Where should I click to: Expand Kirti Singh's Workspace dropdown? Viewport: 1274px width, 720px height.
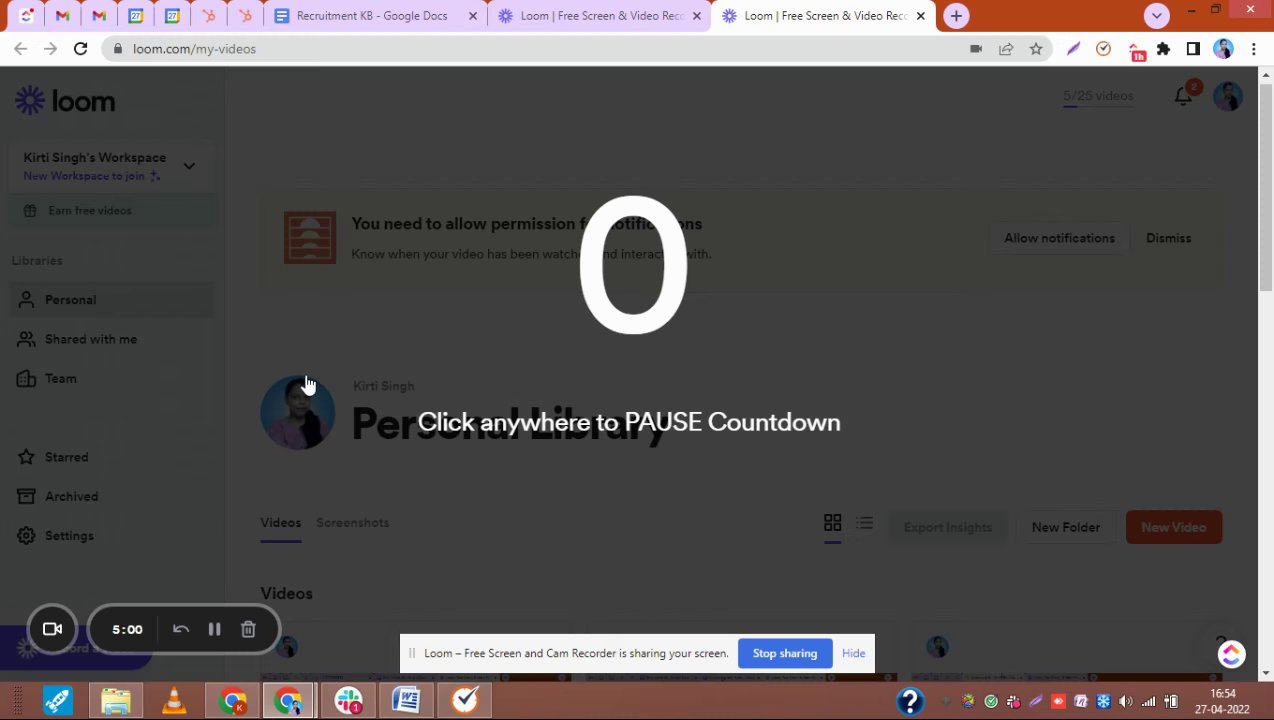coord(189,166)
